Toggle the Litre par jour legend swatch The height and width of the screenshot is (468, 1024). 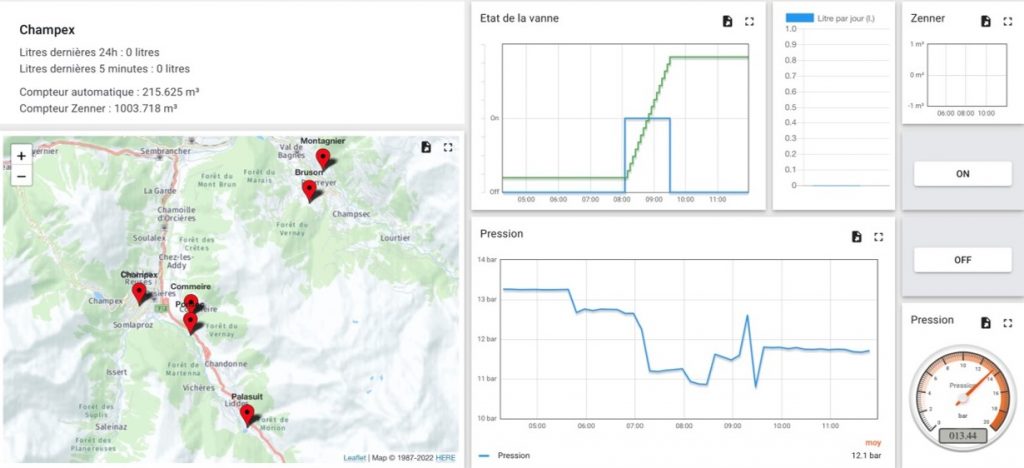[x=799, y=18]
